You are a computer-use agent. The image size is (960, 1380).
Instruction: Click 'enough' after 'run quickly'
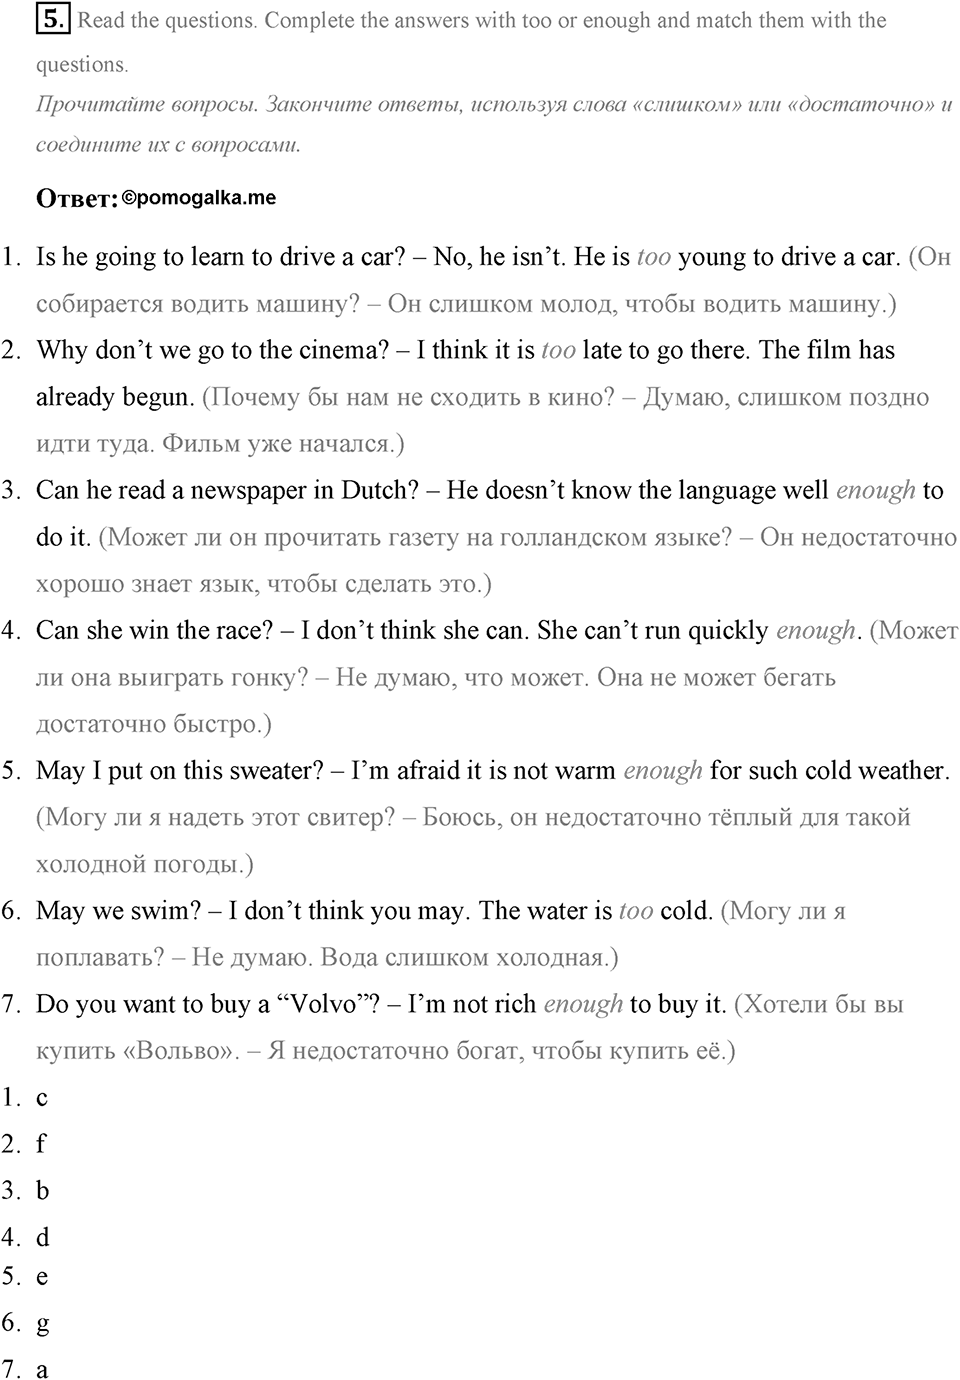click(816, 631)
